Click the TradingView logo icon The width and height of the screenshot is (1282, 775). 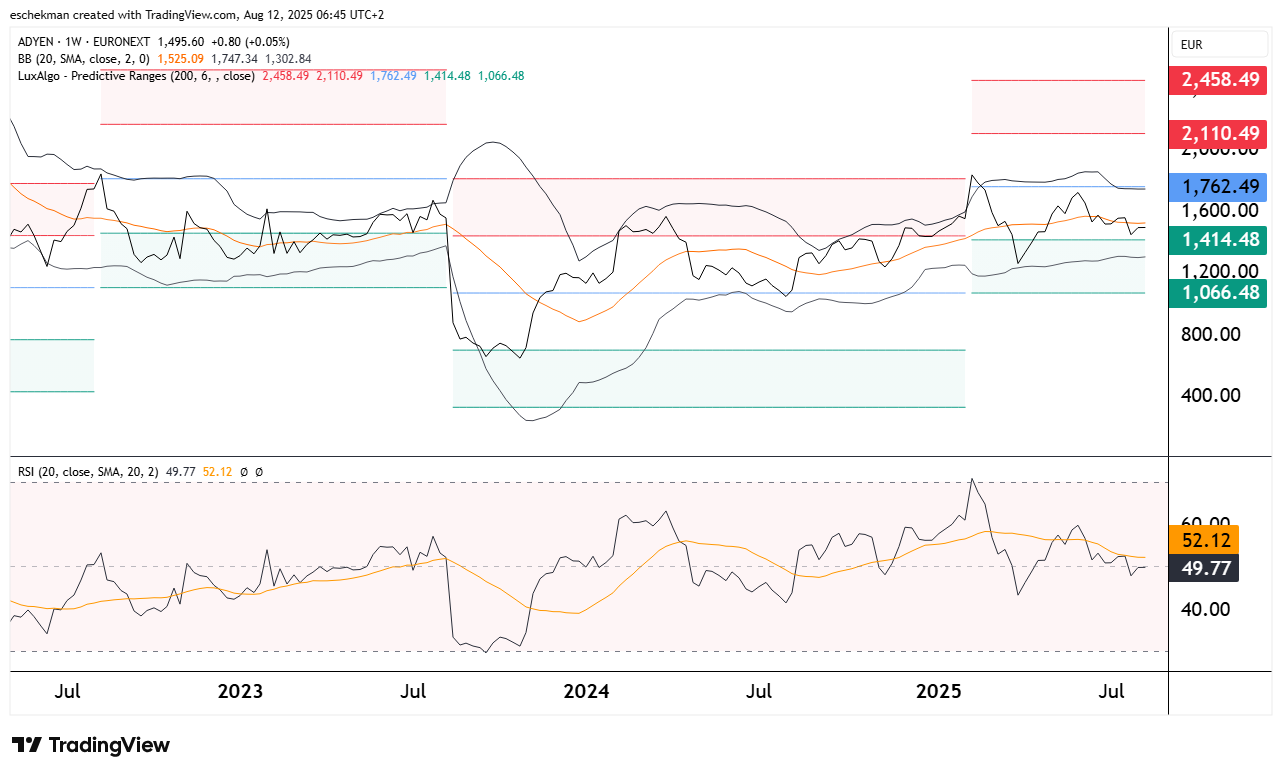pyautogui.click(x=26, y=745)
